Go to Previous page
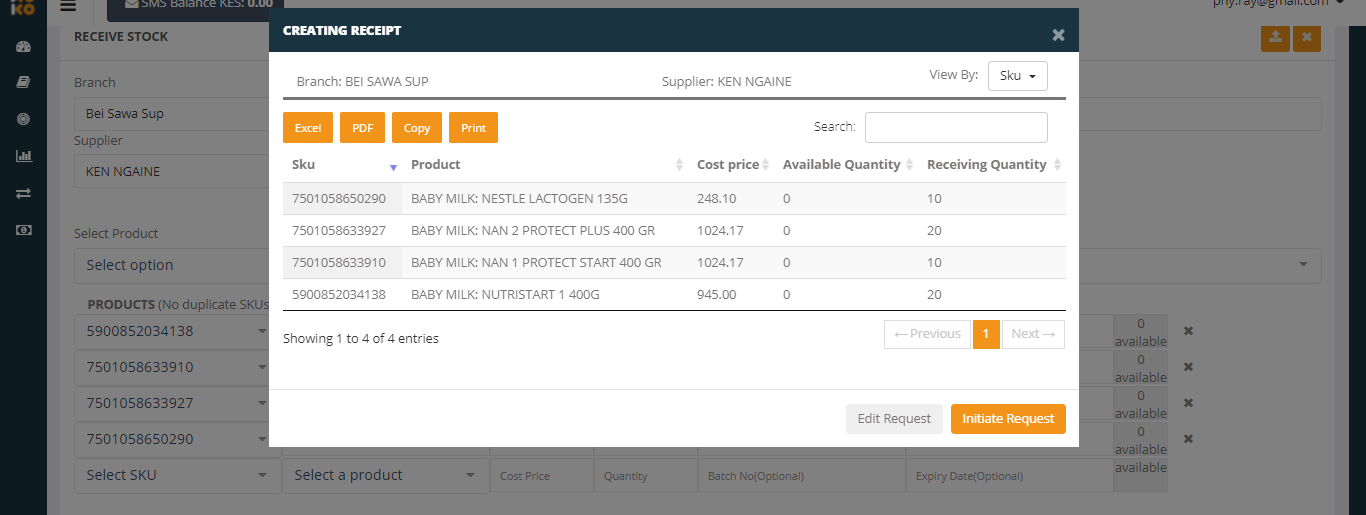 coord(927,334)
